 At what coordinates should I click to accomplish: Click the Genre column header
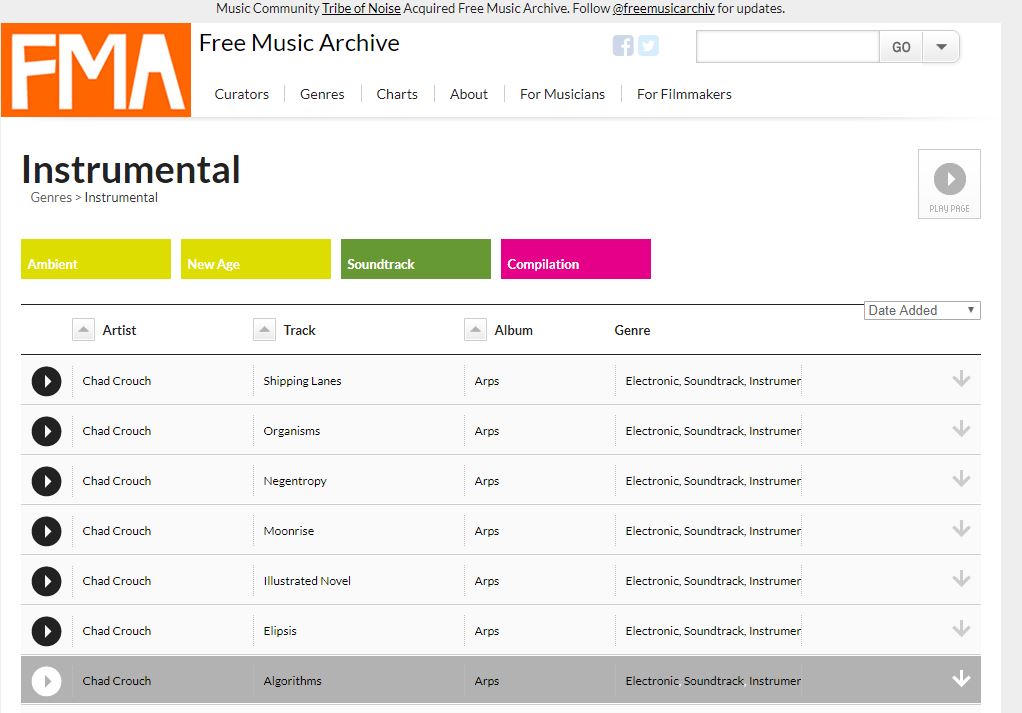[632, 330]
